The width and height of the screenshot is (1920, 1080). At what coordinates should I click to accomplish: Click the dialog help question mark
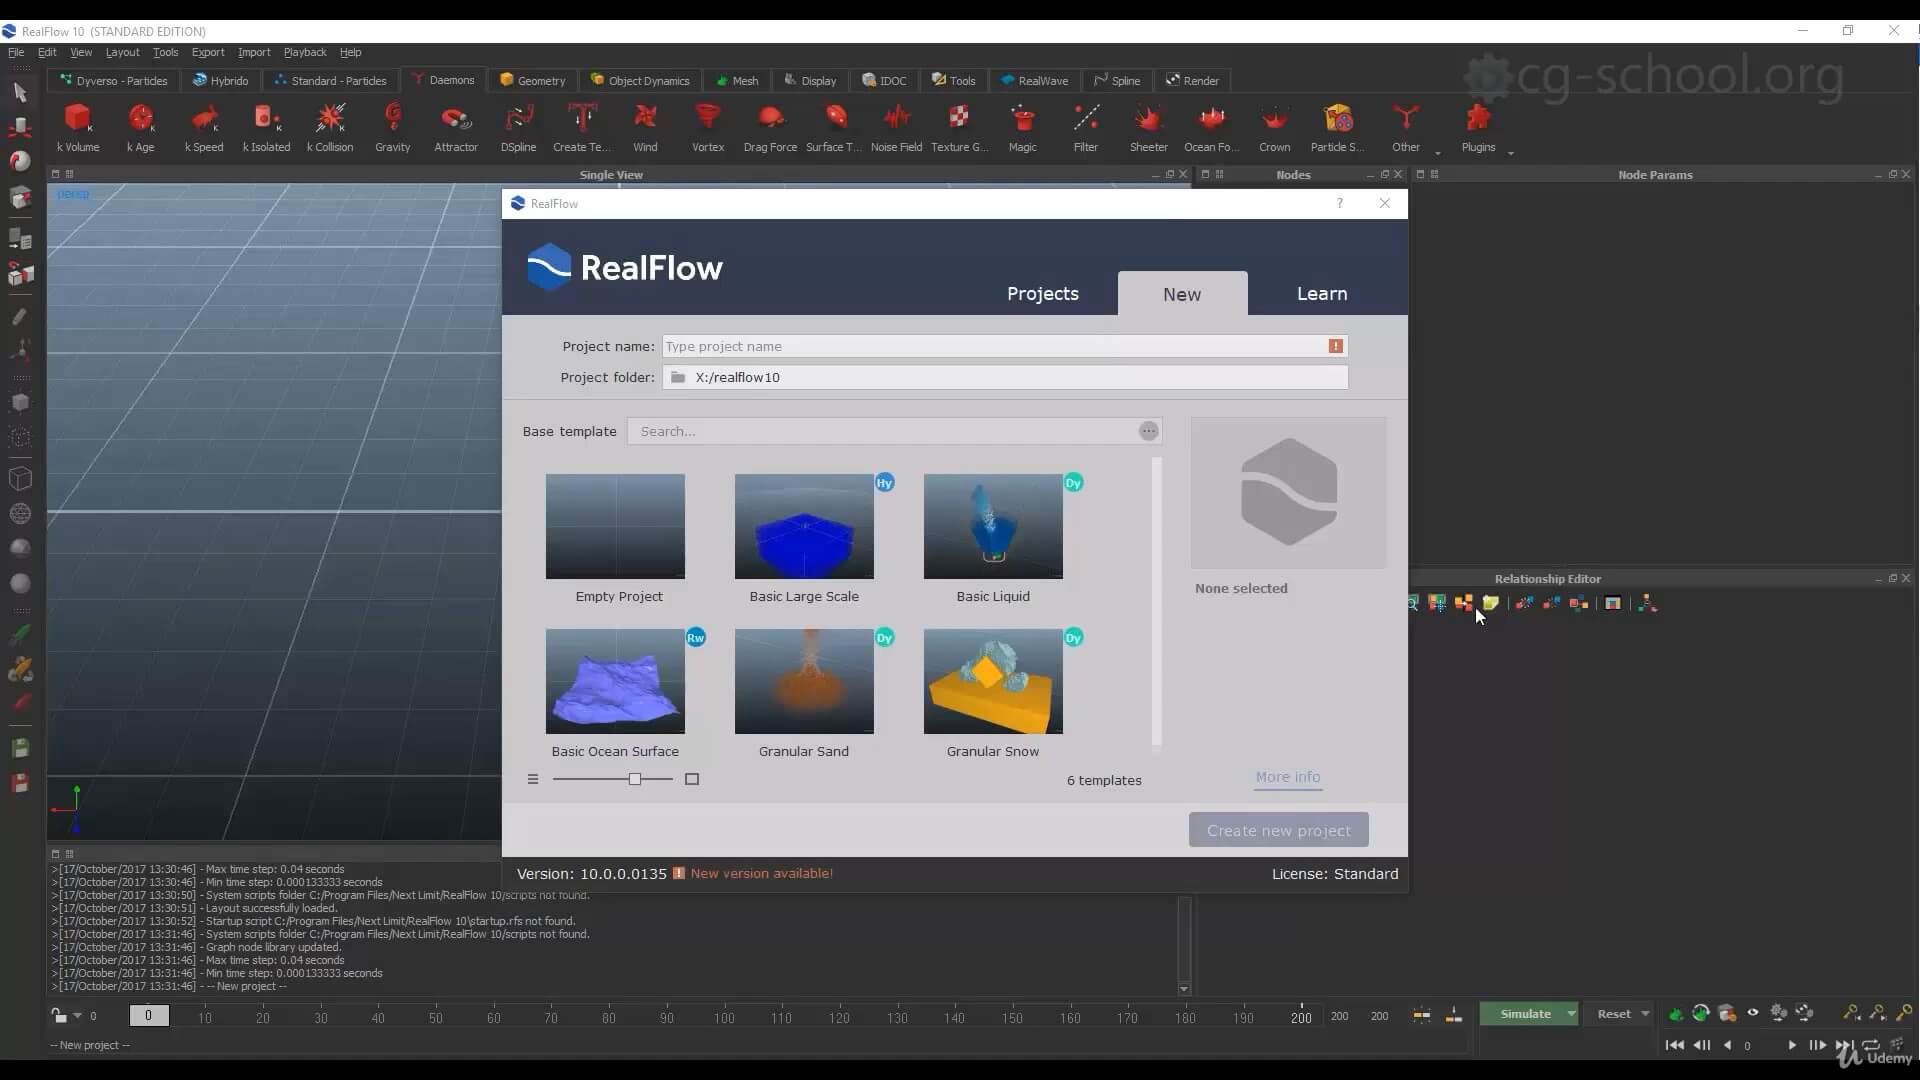(x=1340, y=203)
